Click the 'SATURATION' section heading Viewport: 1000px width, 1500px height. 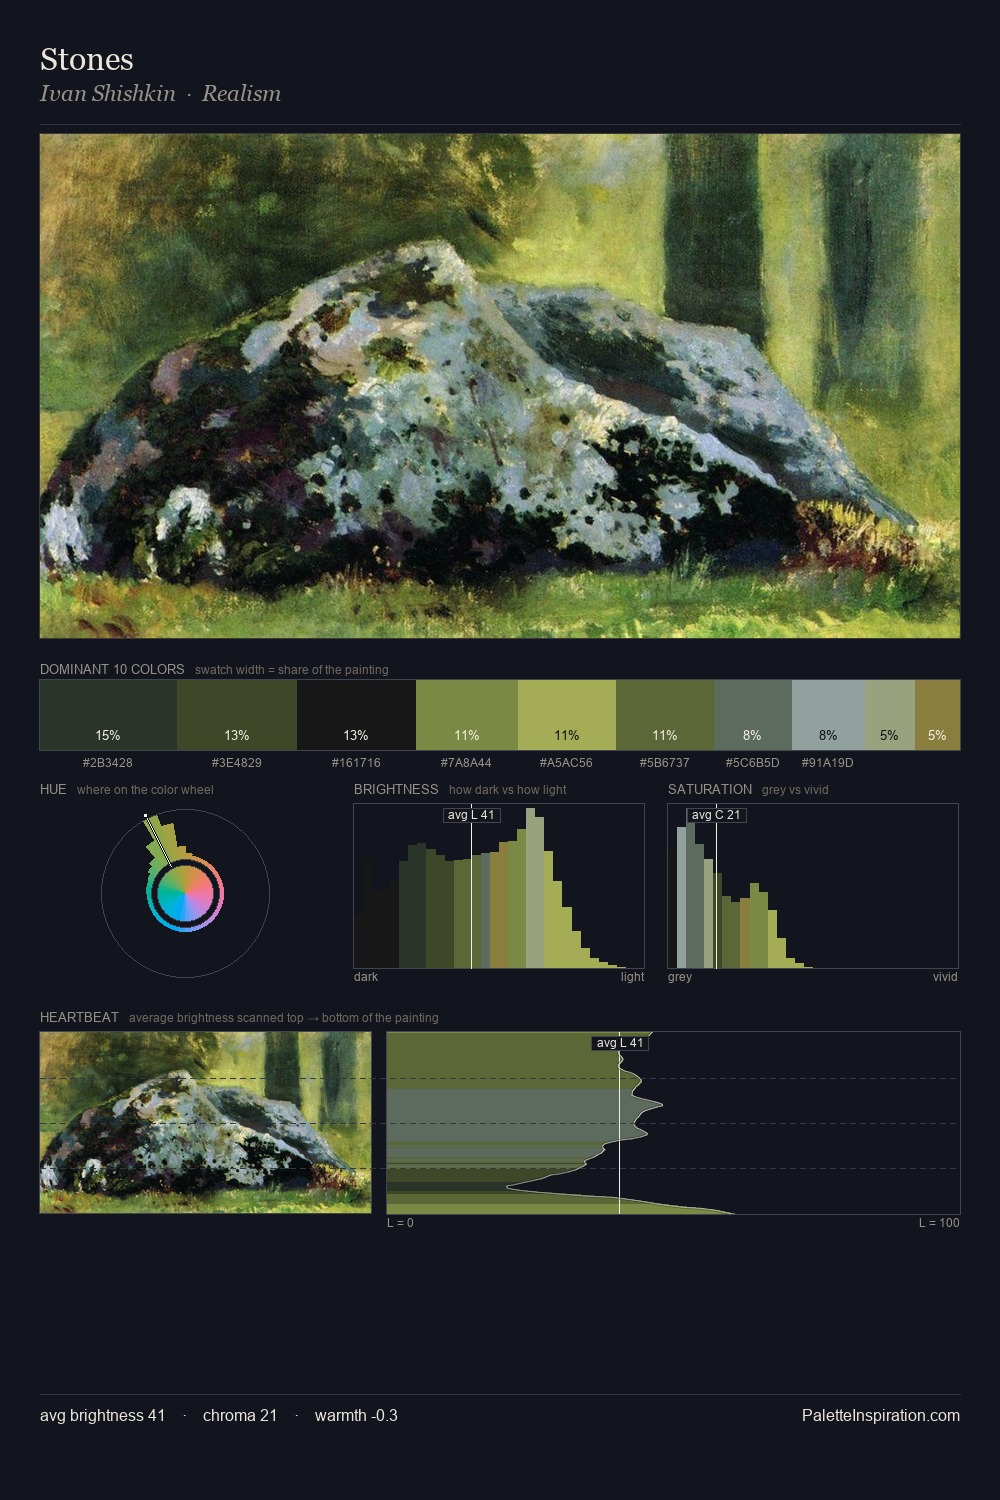(x=710, y=789)
